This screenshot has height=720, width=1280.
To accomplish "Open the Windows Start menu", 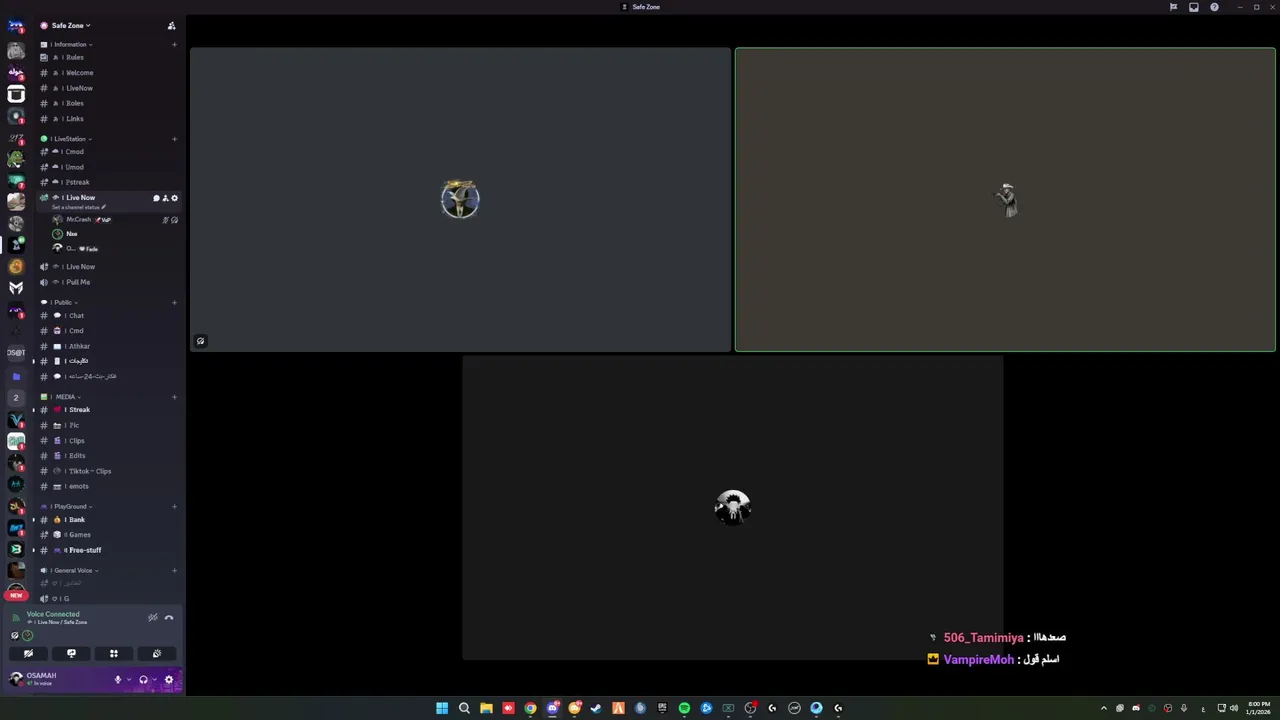I will pos(442,708).
